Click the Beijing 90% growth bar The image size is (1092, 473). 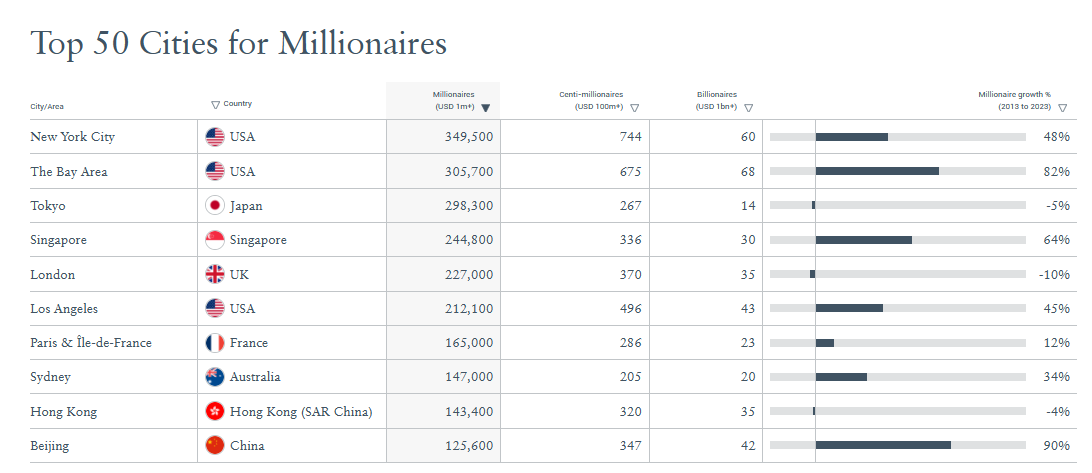[x=883, y=445]
